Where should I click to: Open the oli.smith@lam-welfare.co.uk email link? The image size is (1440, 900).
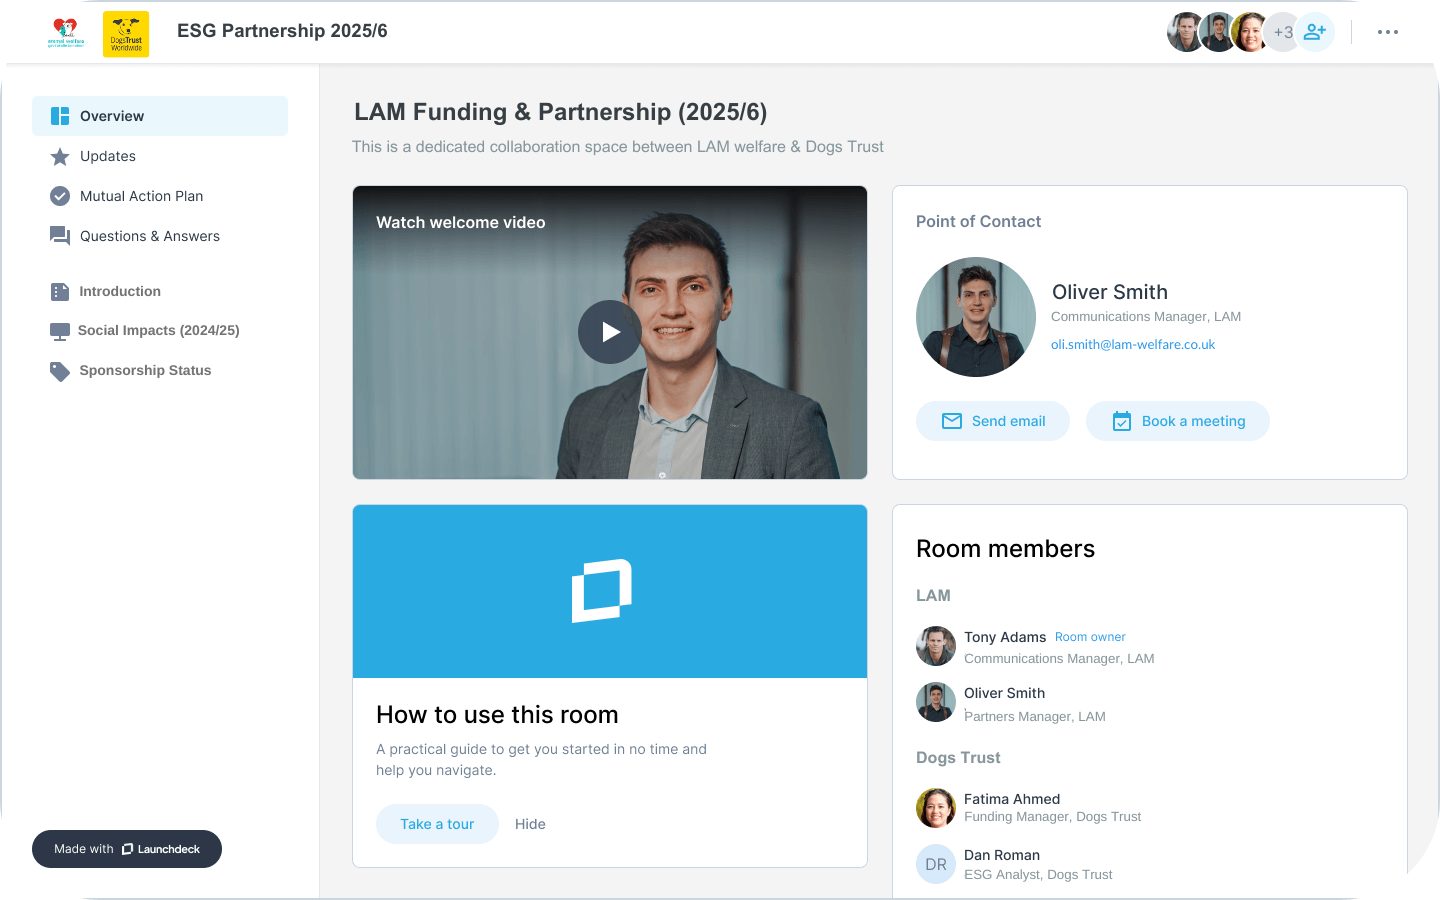(1133, 344)
